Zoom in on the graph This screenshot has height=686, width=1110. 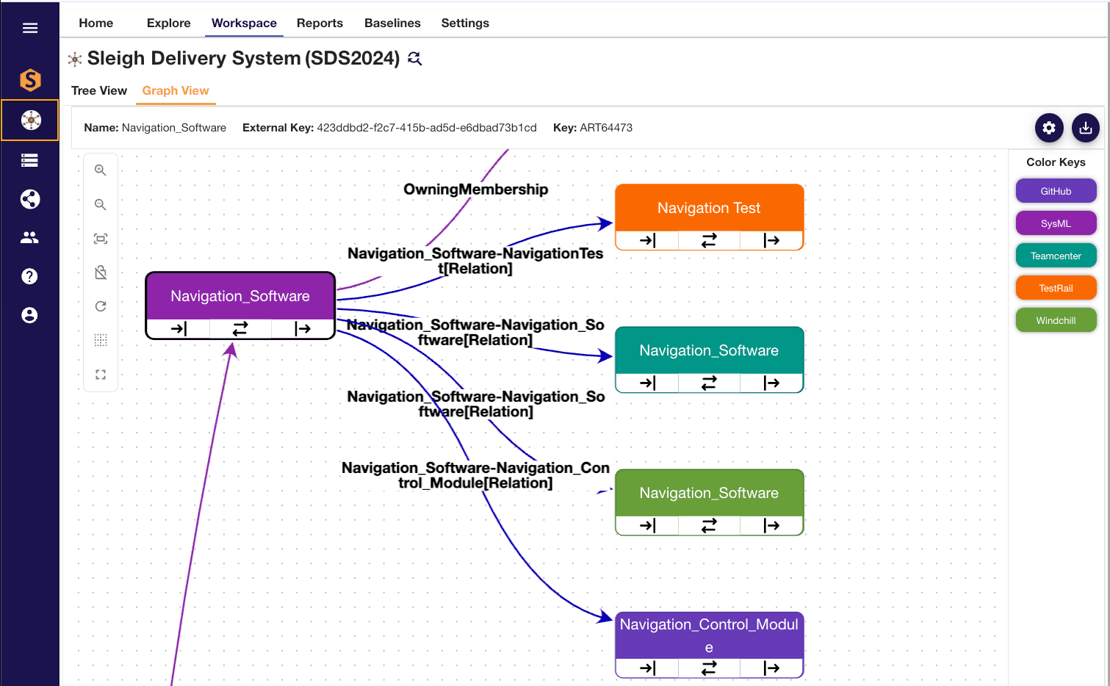pyautogui.click(x=101, y=171)
